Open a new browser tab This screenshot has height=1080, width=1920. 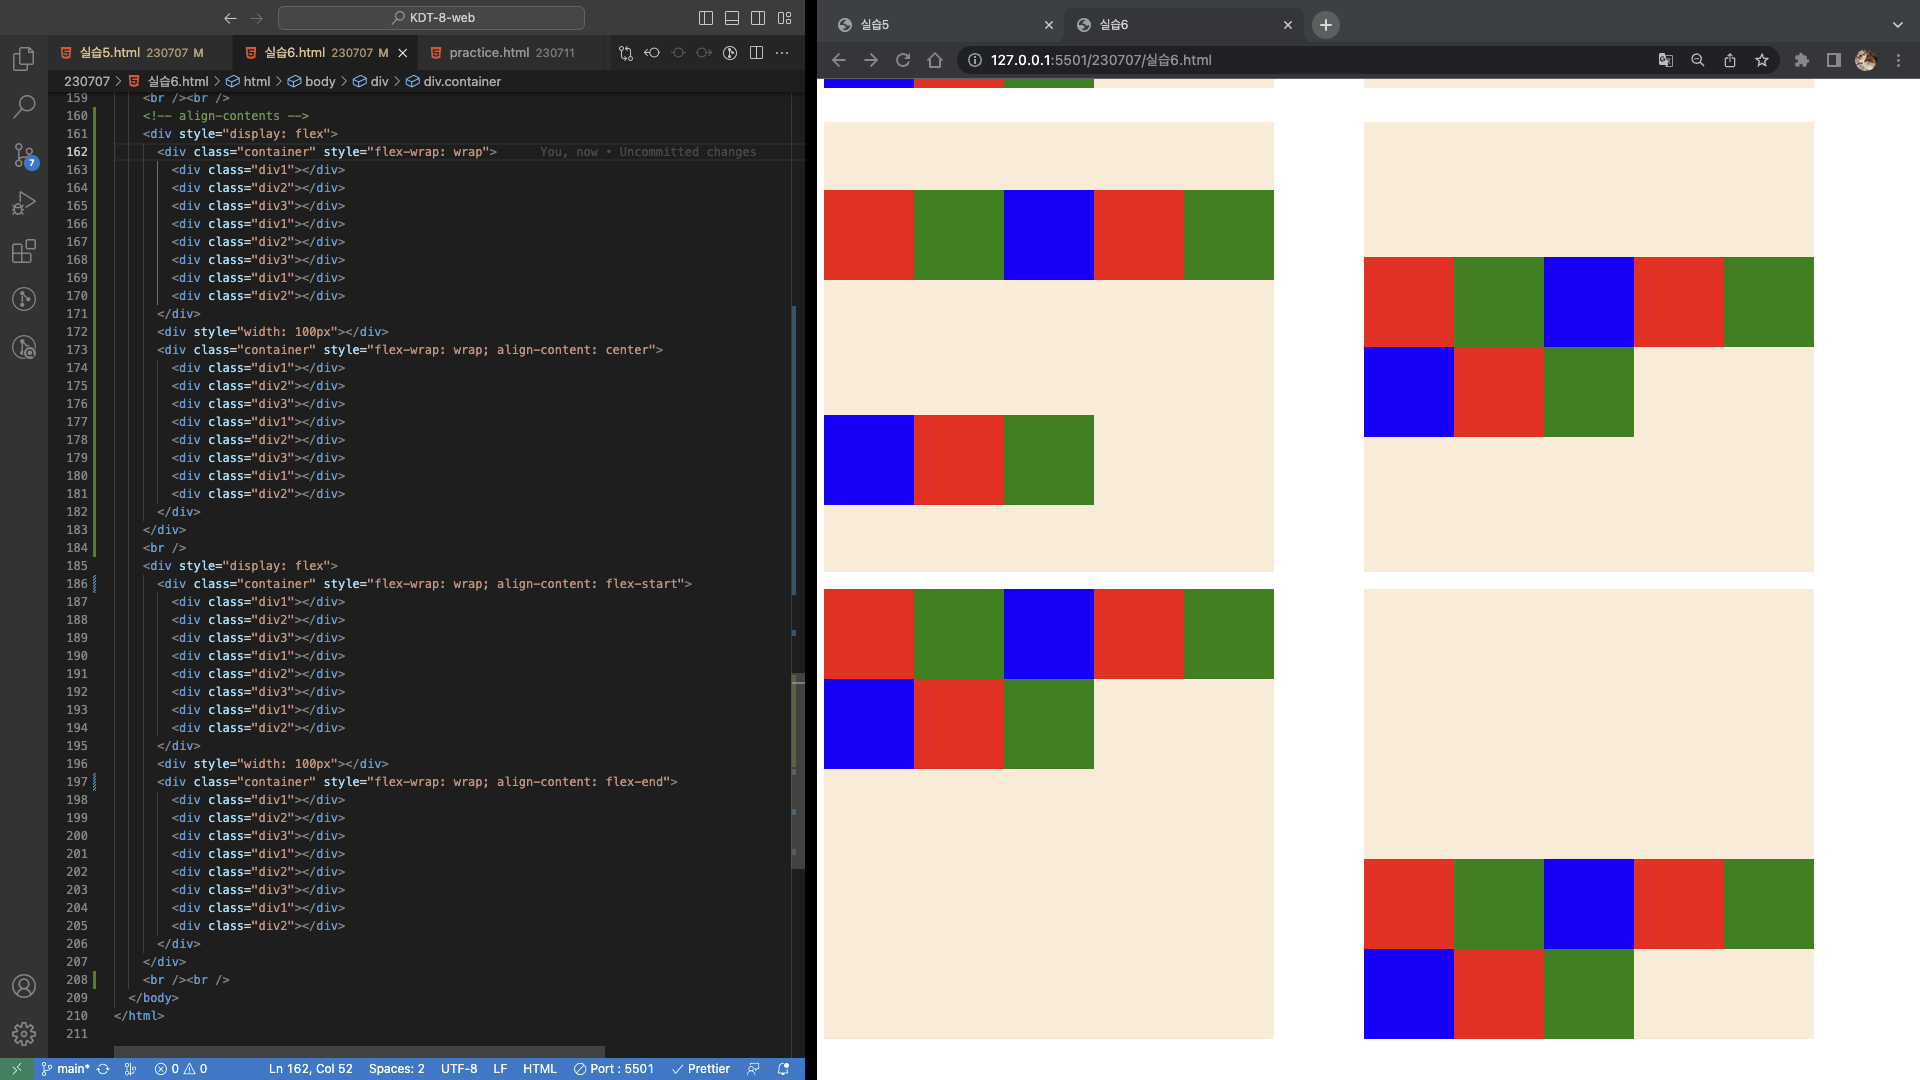click(1326, 25)
